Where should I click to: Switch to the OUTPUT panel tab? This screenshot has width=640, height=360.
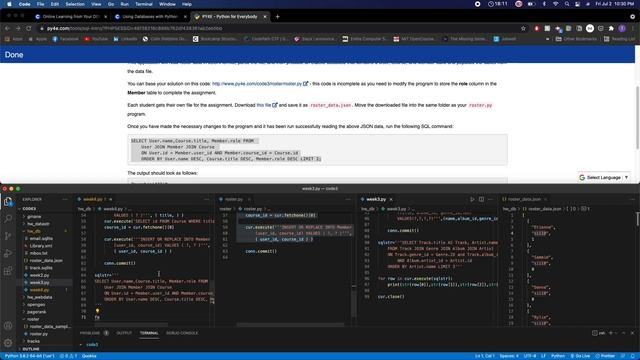tap(124, 333)
